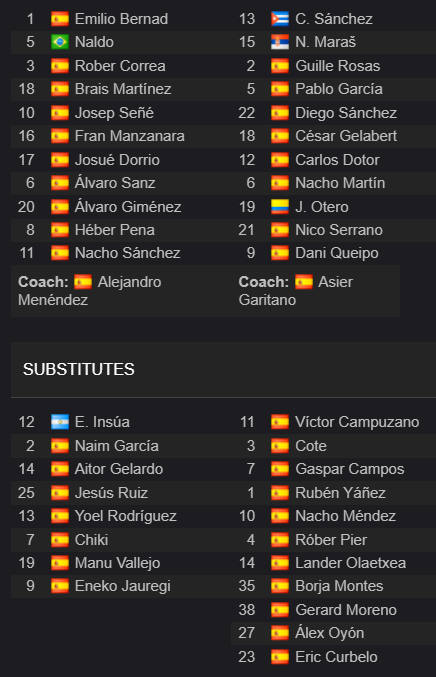Open player Naldo's profile
Image resolution: width=436 pixels, height=677 pixels.
coord(94,42)
